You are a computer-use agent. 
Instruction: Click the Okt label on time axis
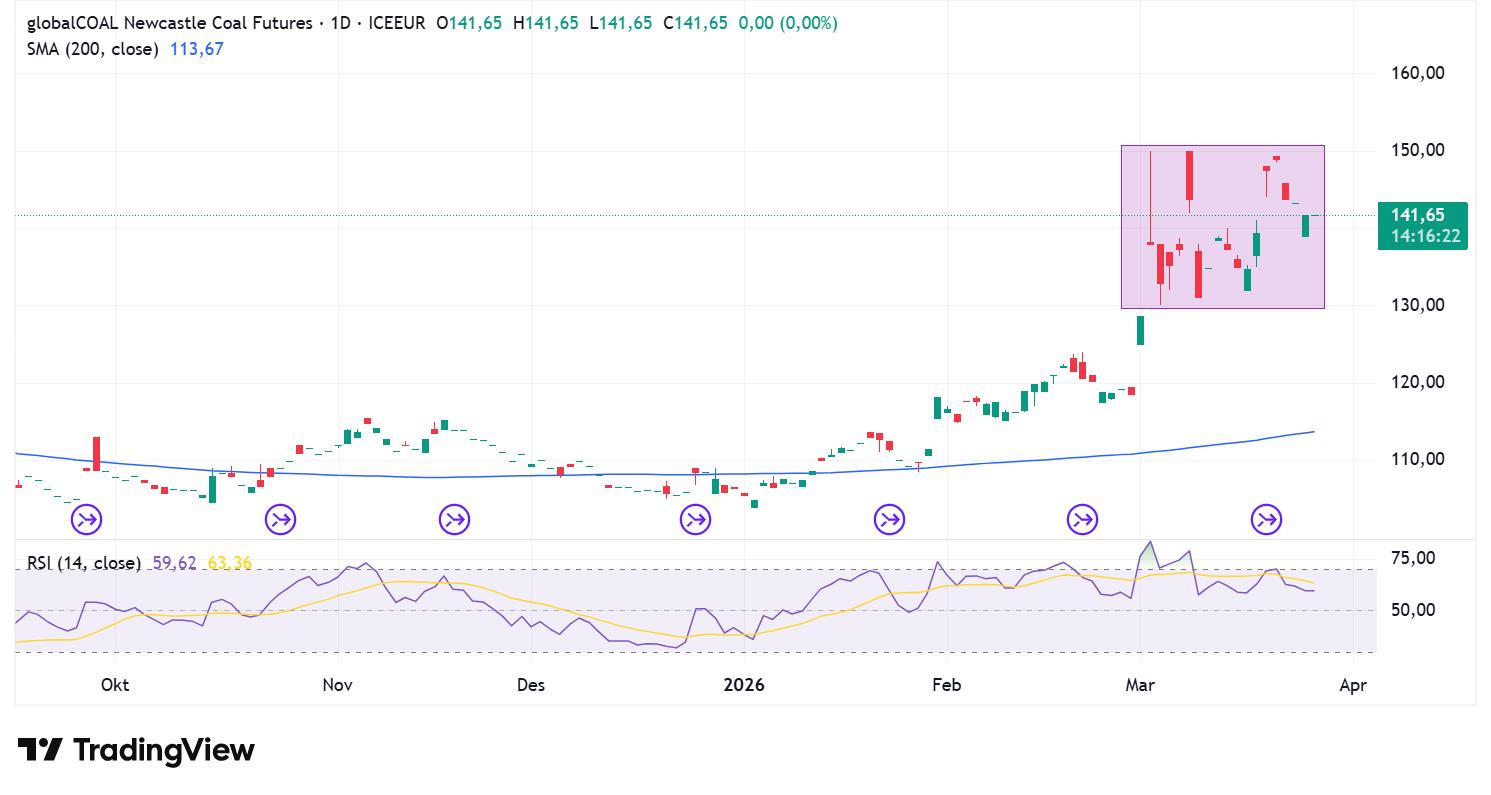click(x=116, y=685)
